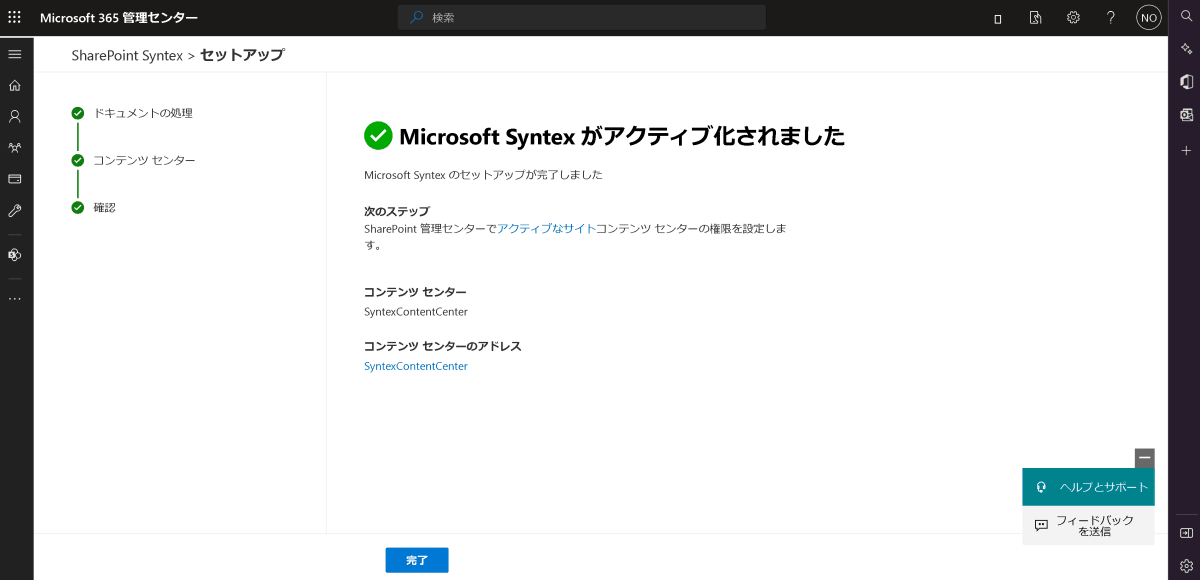Screen dimensions: 1200x580
Task: Minimize the help widget panel
Action: pos(1145,458)
